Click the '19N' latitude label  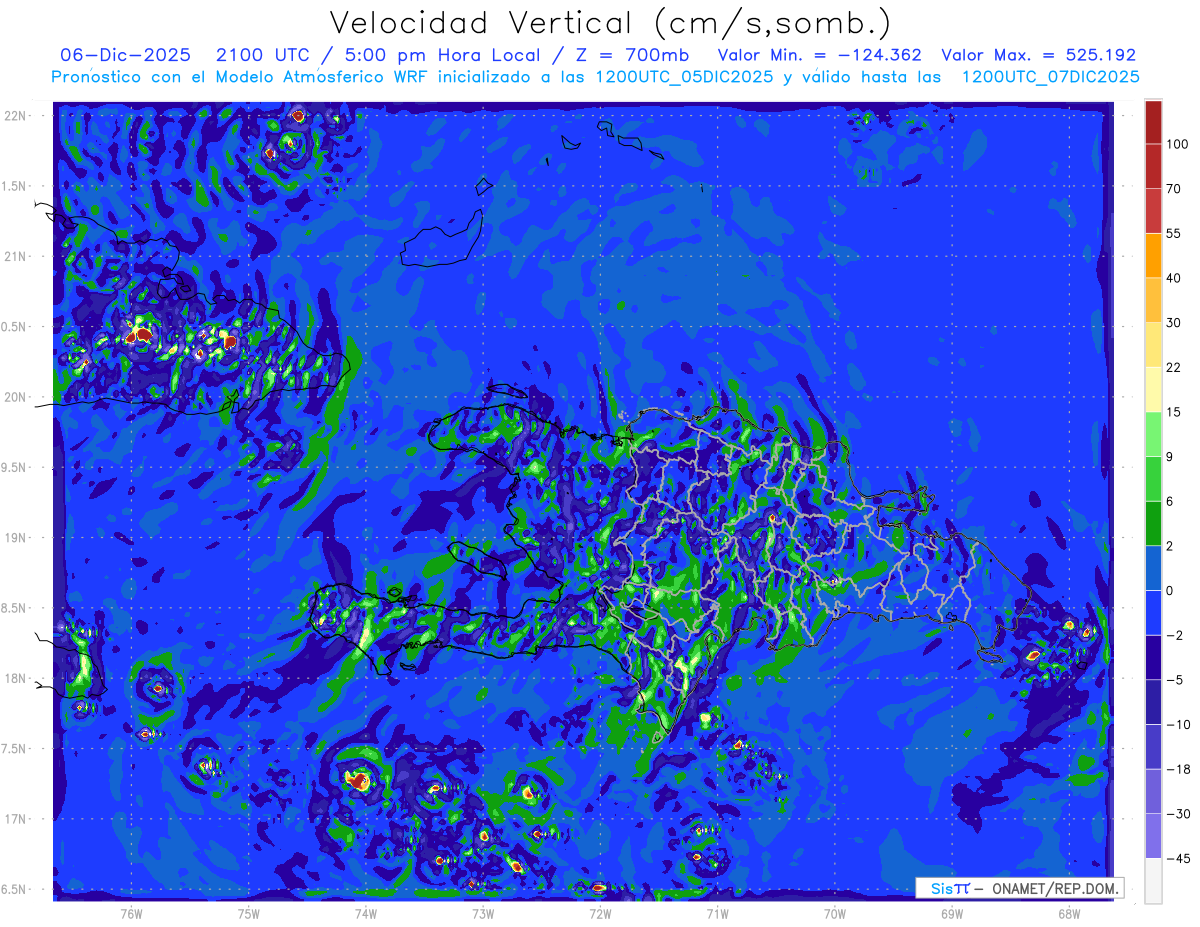pyautogui.click(x=16, y=538)
